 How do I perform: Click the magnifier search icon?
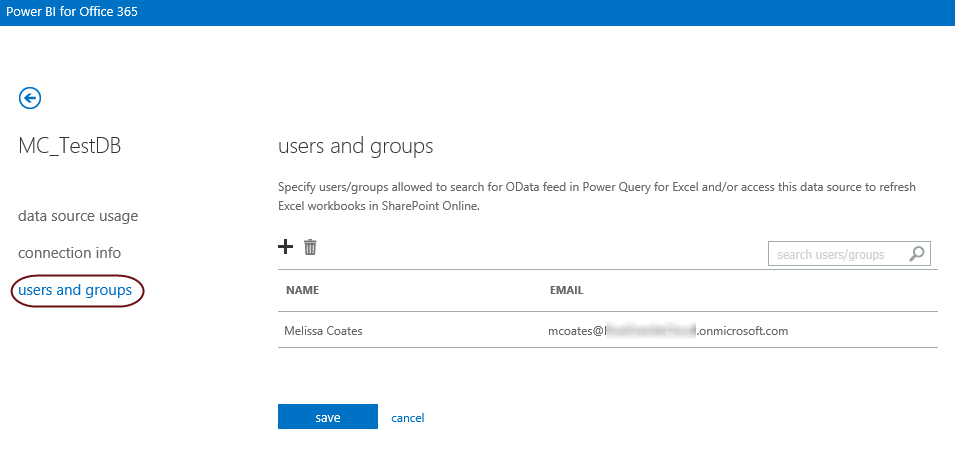click(917, 254)
